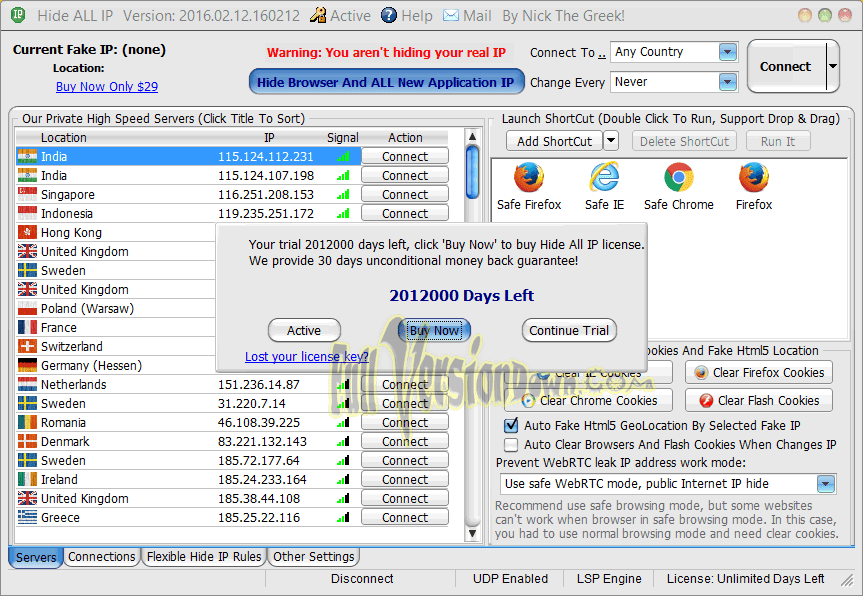Switch to the Servers tab
The image size is (863, 596).
tap(36, 557)
